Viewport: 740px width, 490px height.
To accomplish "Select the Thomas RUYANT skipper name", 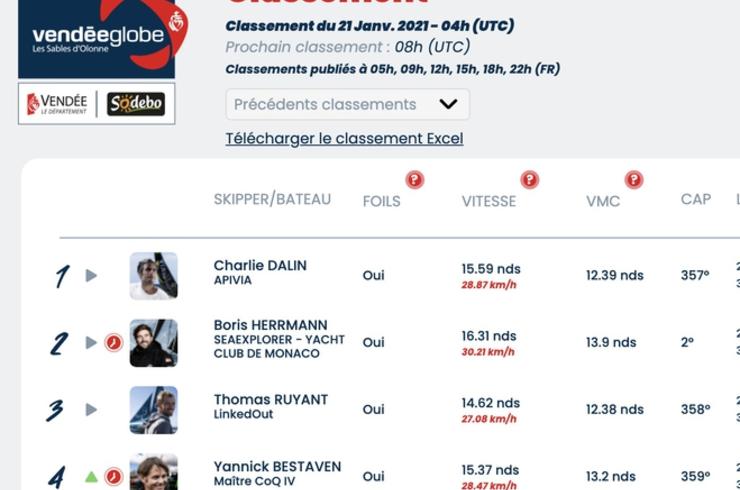I will (271, 399).
